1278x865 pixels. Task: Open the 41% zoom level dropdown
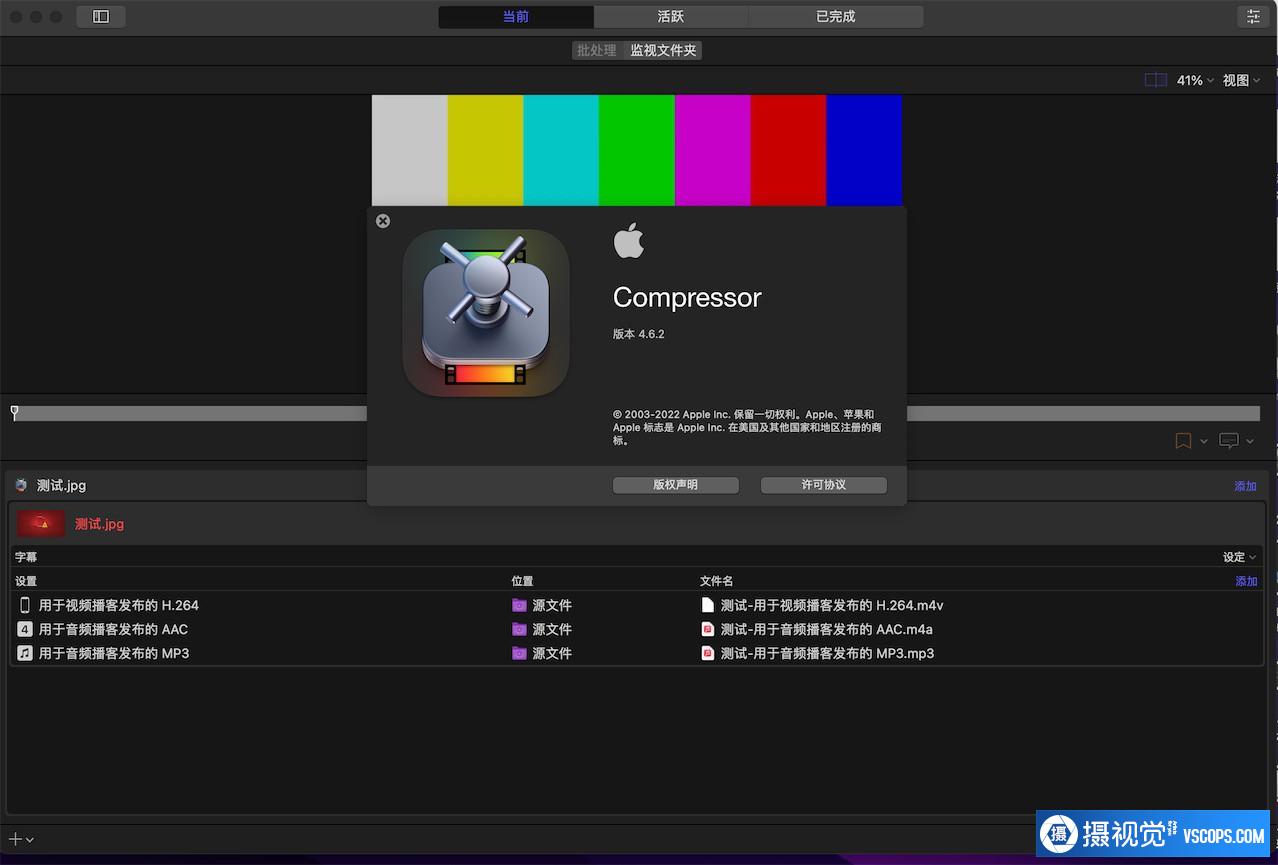click(1195, 80)
